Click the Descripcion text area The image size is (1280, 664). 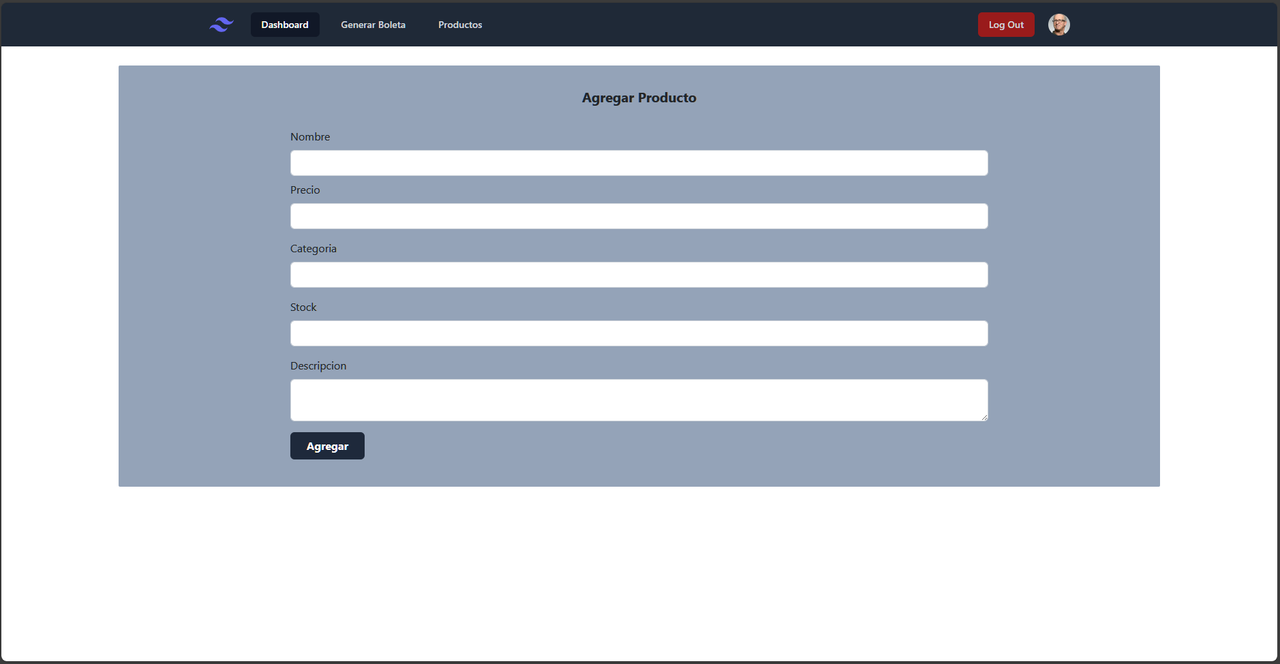639,399
